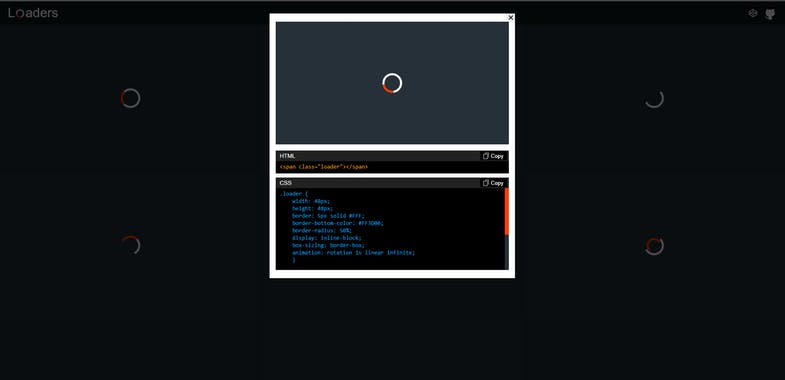Open the GitHub repository icon
Screen dimensions: 785x380
click(770, 14)
